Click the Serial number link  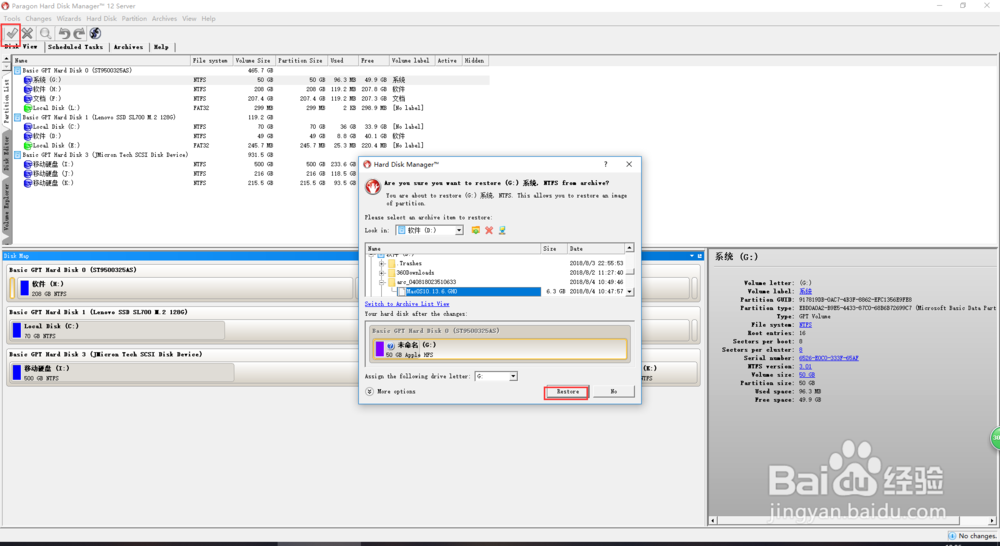(x=828, y=358)
